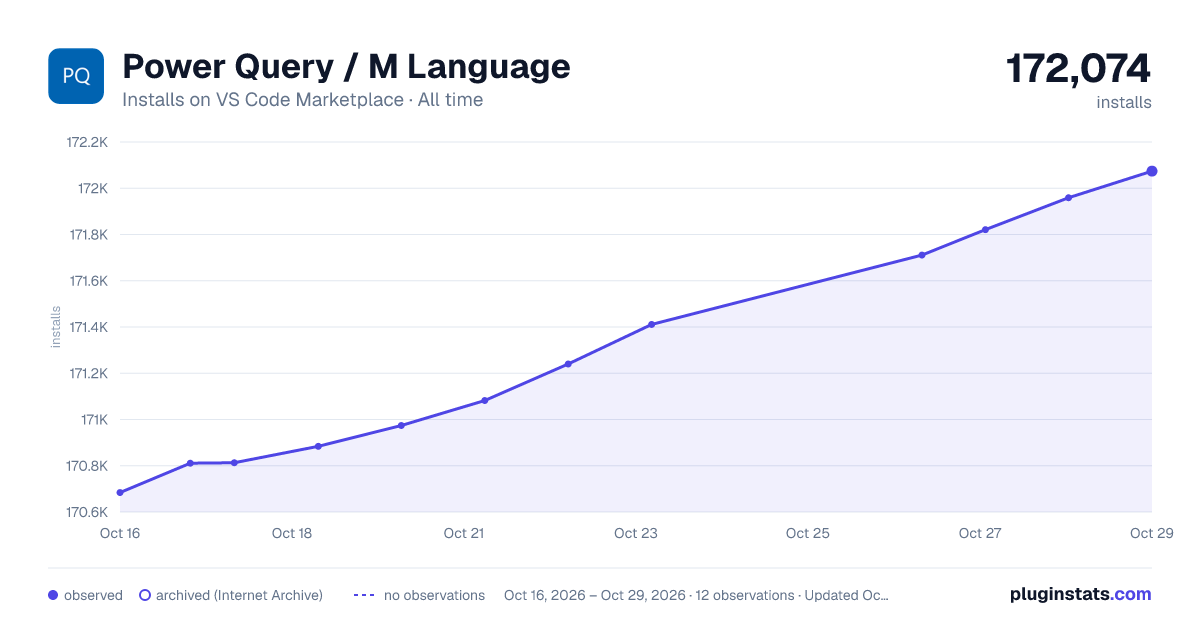Select the largest final data point on Oct 29
This screenshot has width=1200, height=630.
(1152, 171)
